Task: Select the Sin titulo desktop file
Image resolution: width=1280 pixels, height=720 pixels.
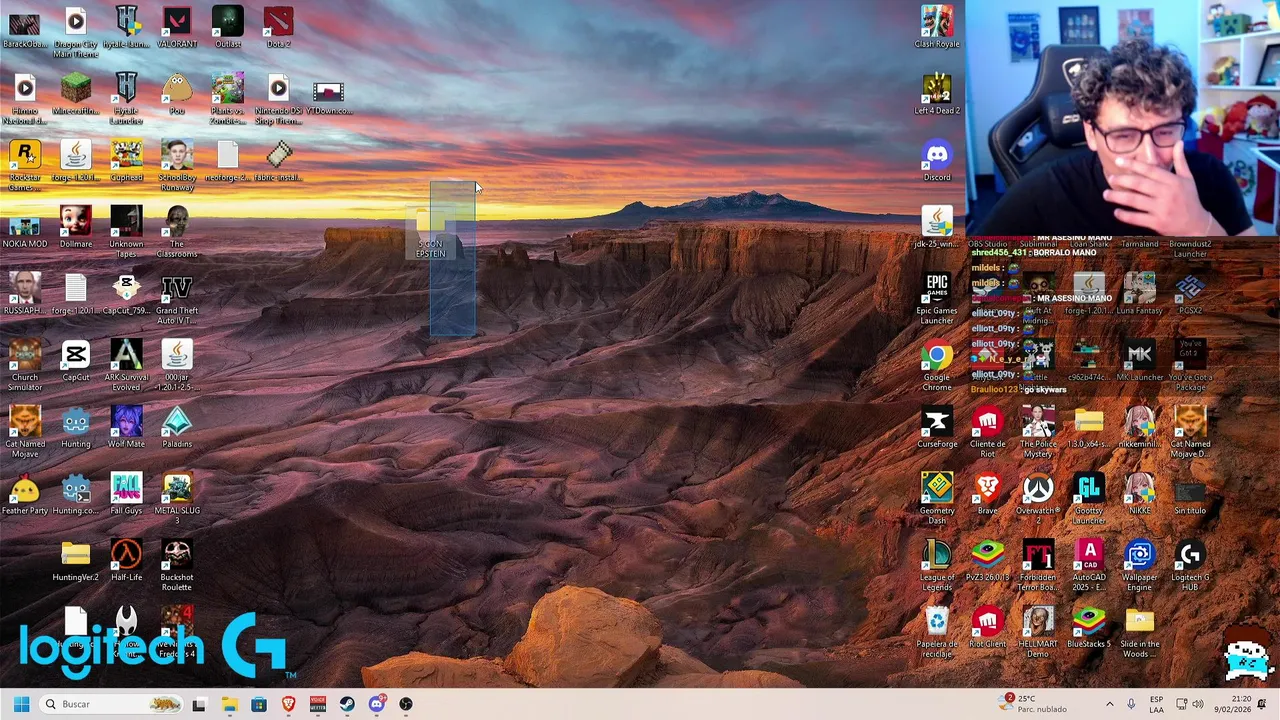Action: pos(1190,494)
